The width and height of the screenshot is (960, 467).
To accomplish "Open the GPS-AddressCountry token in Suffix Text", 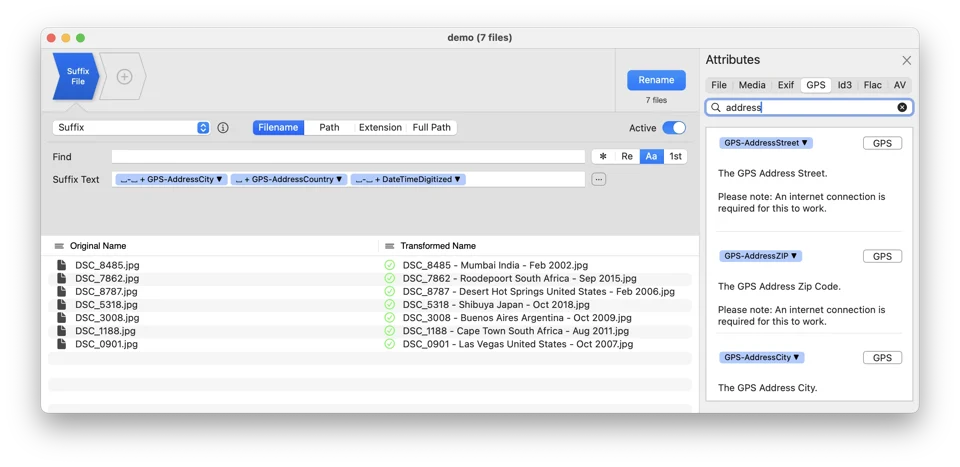I will (289, 179).
